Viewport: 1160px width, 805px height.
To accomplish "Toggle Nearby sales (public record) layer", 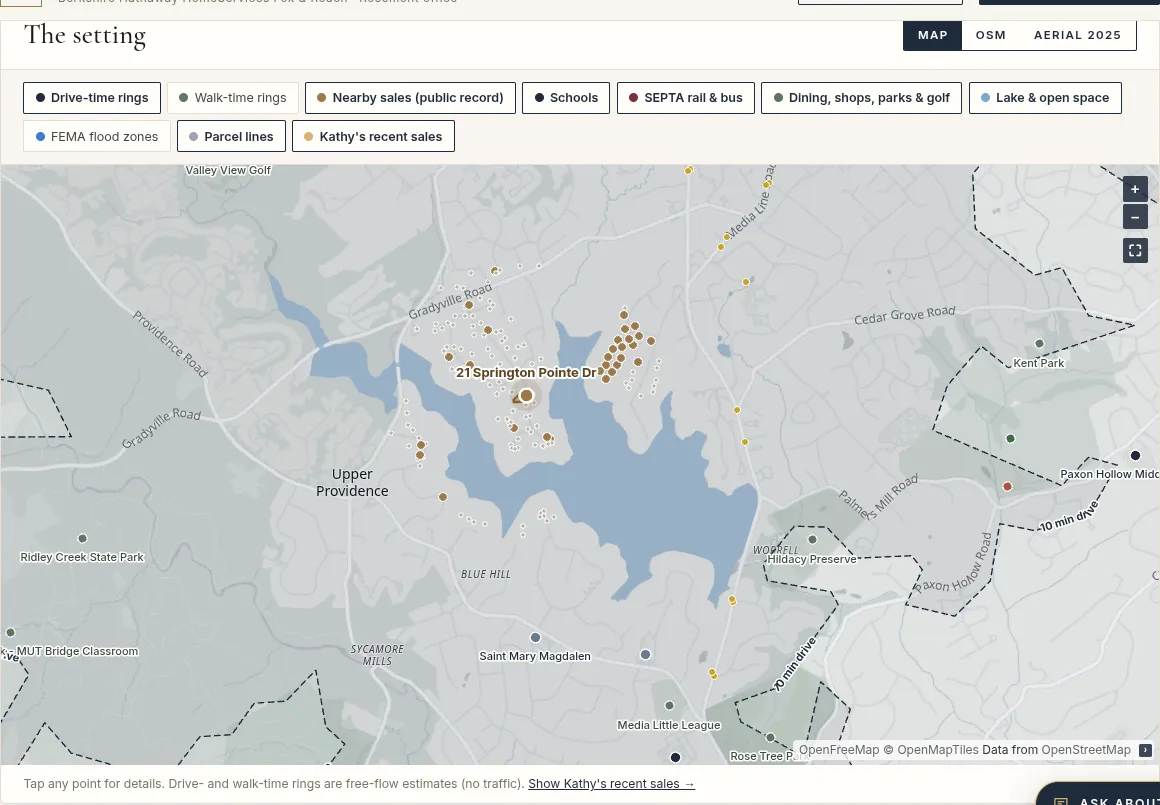I will [410, 98].
